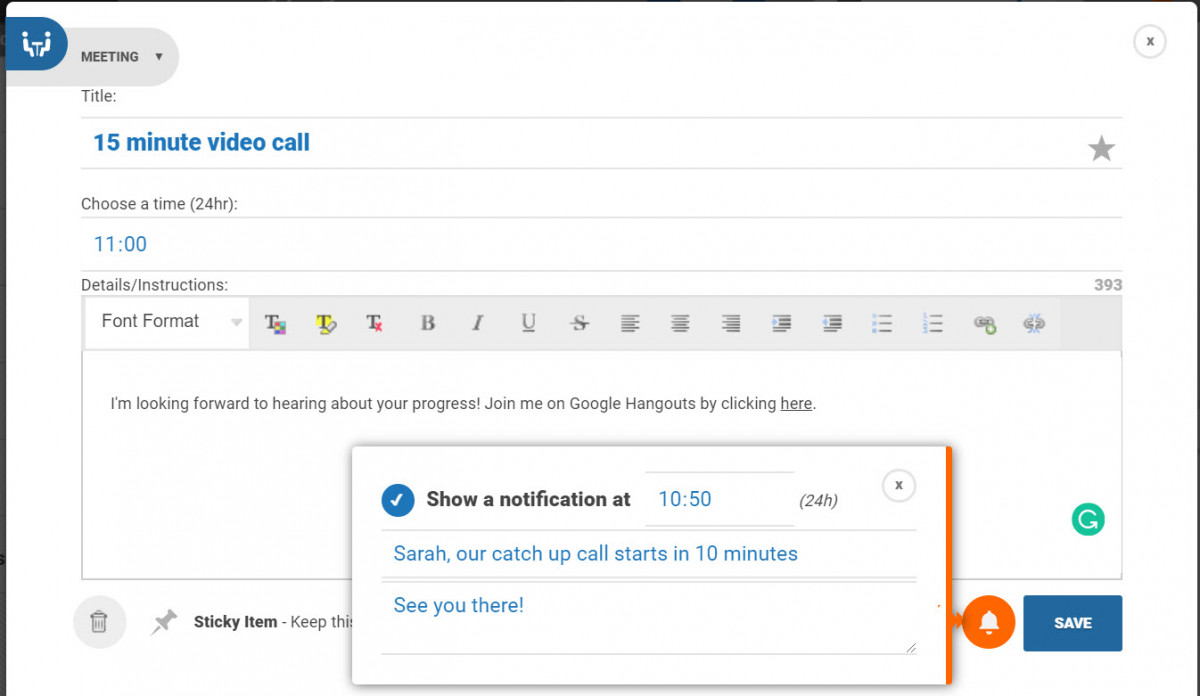Click the orange notification bell
Screen dimensions: 1200x696
989,622
